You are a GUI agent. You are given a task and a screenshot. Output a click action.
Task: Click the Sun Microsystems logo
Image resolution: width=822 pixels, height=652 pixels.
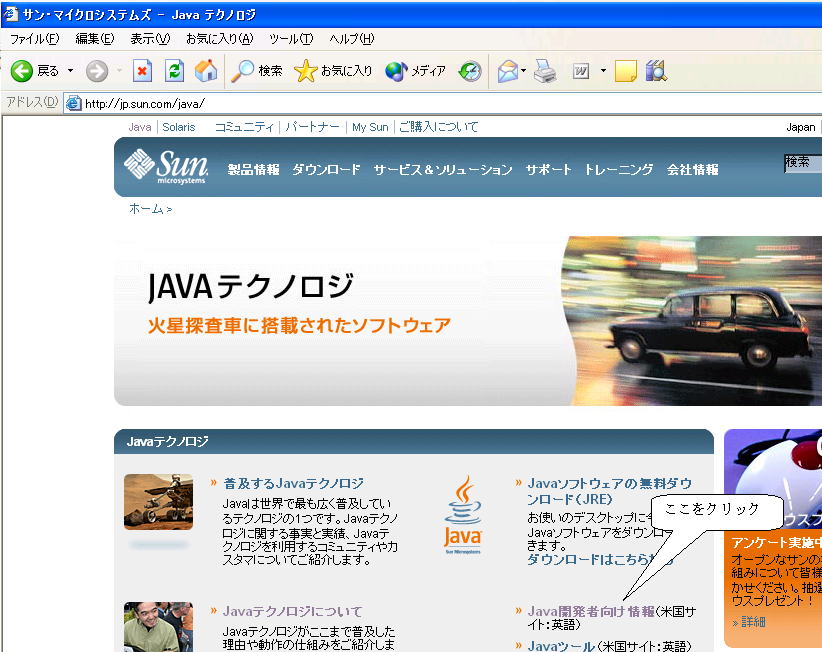(166, 167)
